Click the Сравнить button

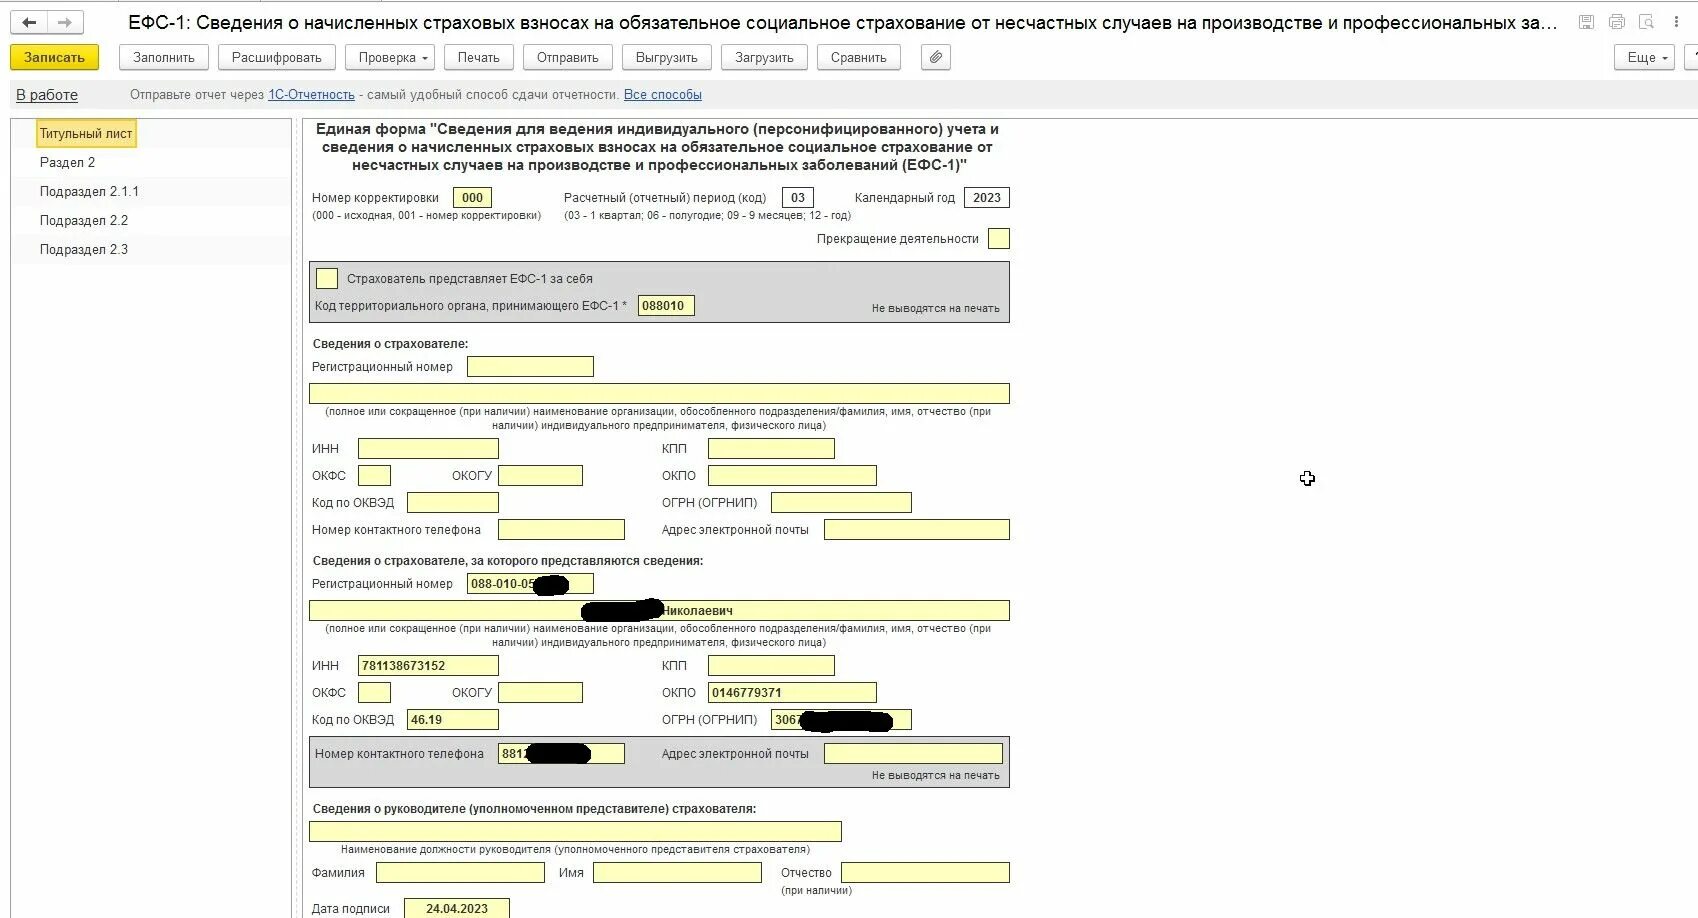tap(859, 58)
